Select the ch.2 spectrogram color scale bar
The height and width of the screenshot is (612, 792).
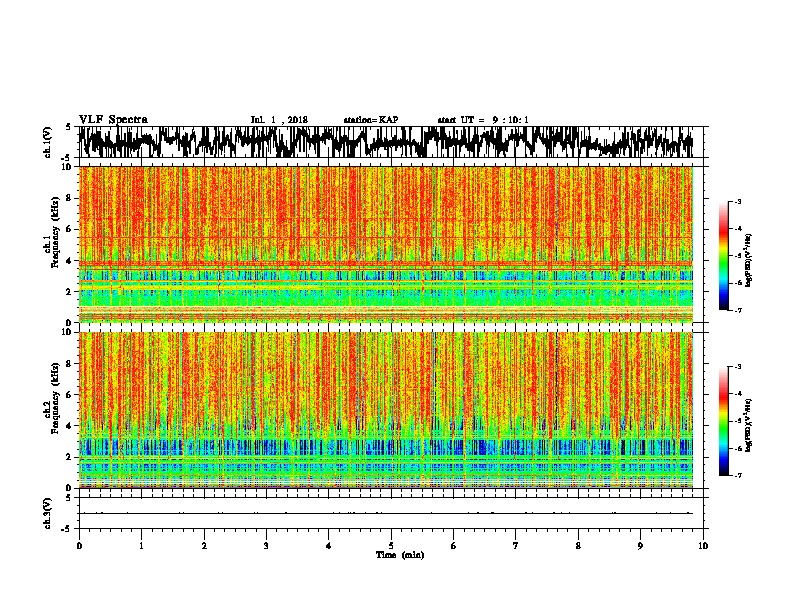point(723,421)
